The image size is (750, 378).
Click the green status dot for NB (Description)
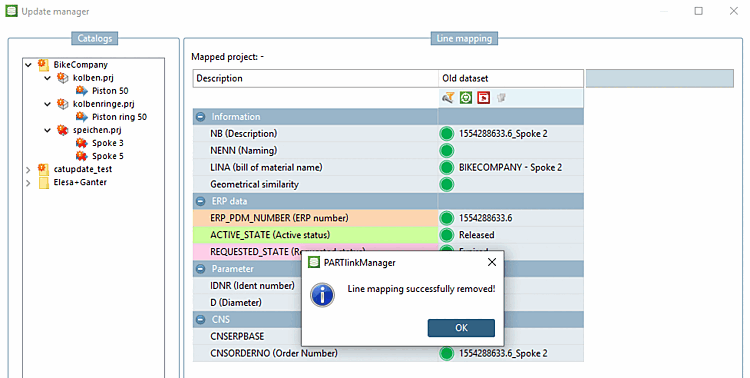pyautogui.click(x=446, y=133)
